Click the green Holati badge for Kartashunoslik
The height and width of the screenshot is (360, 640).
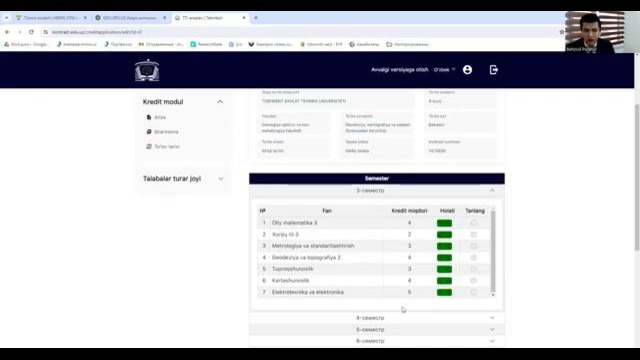coord(444,281)
